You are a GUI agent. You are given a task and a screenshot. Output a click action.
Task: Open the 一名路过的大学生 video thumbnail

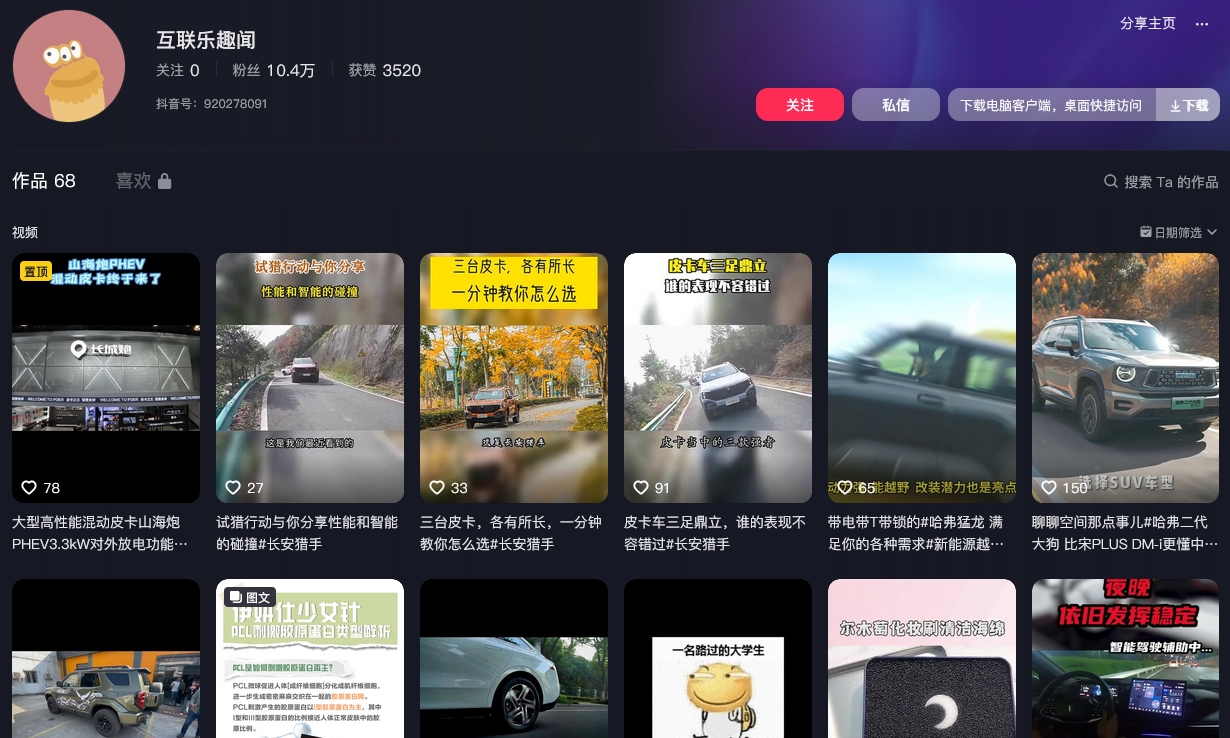(x=718, y=659)
